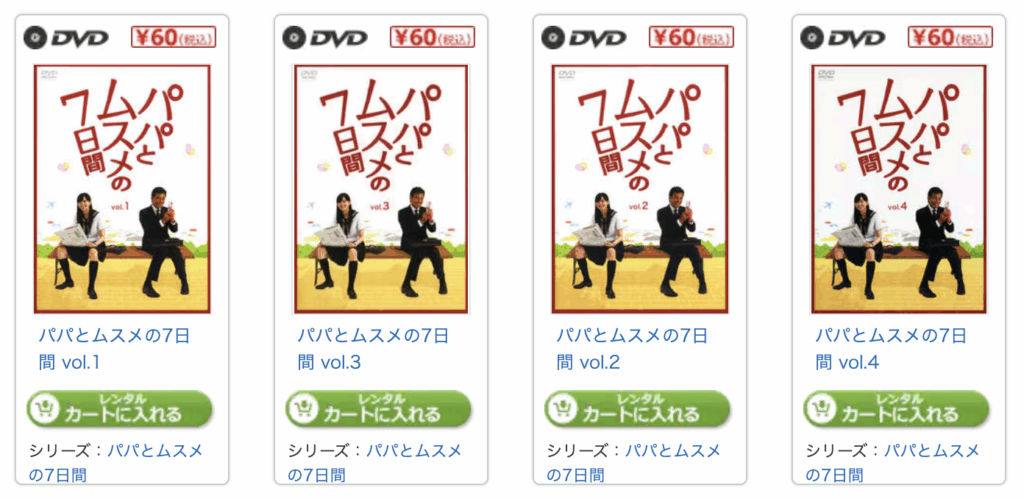Open the パパとムスメの7日間 vol.2 title link
This screenshot has height=499, width=1024.
(x=632, y=349)
